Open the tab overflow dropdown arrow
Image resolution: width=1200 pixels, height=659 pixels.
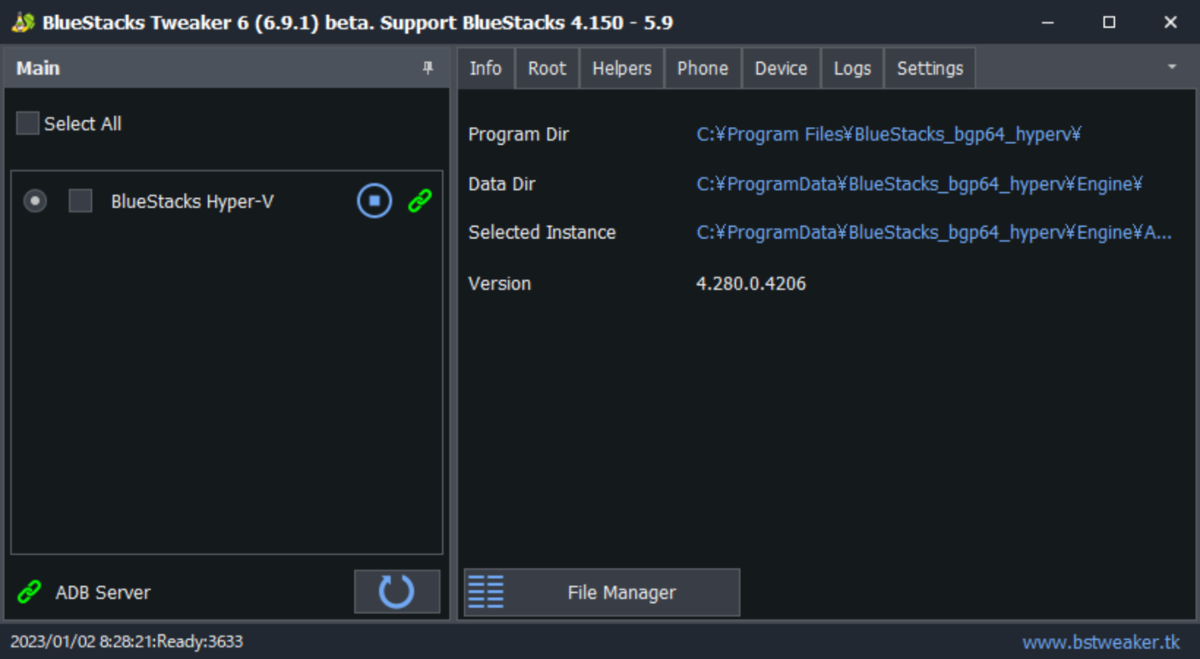coord(1171,67)
